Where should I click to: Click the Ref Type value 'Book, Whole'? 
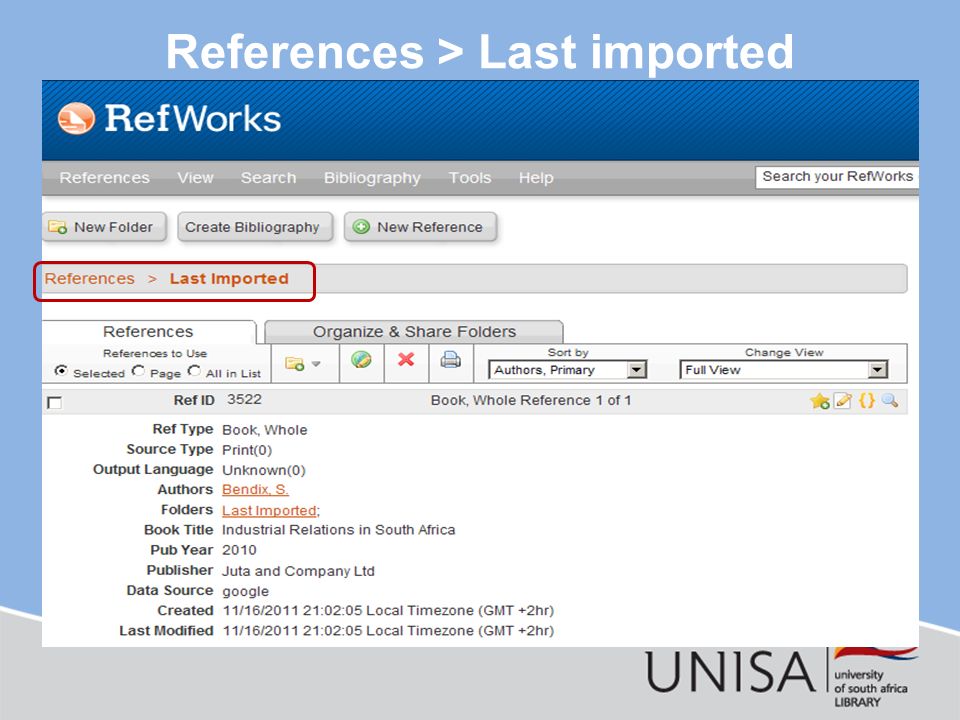264,430
